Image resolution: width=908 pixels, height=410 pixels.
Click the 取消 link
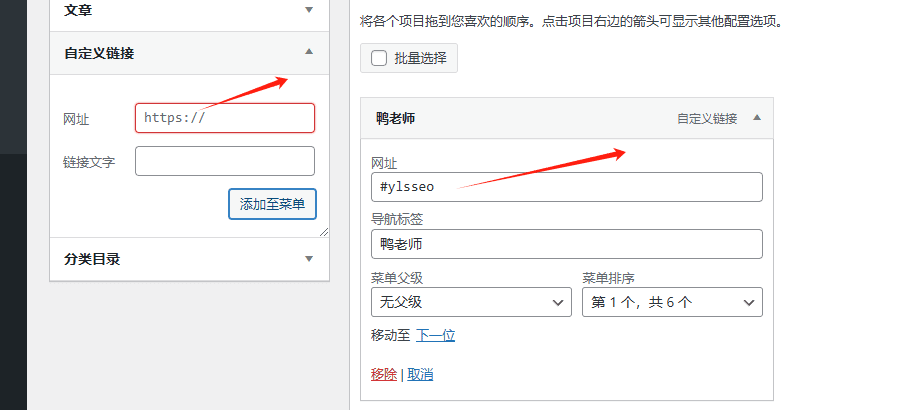click(x=420, y=375)
